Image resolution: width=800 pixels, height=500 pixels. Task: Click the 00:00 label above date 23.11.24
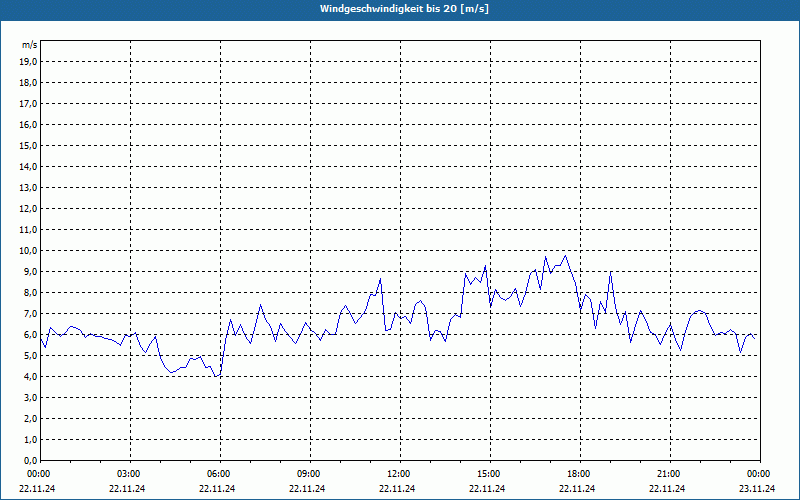tap(759, 474)
